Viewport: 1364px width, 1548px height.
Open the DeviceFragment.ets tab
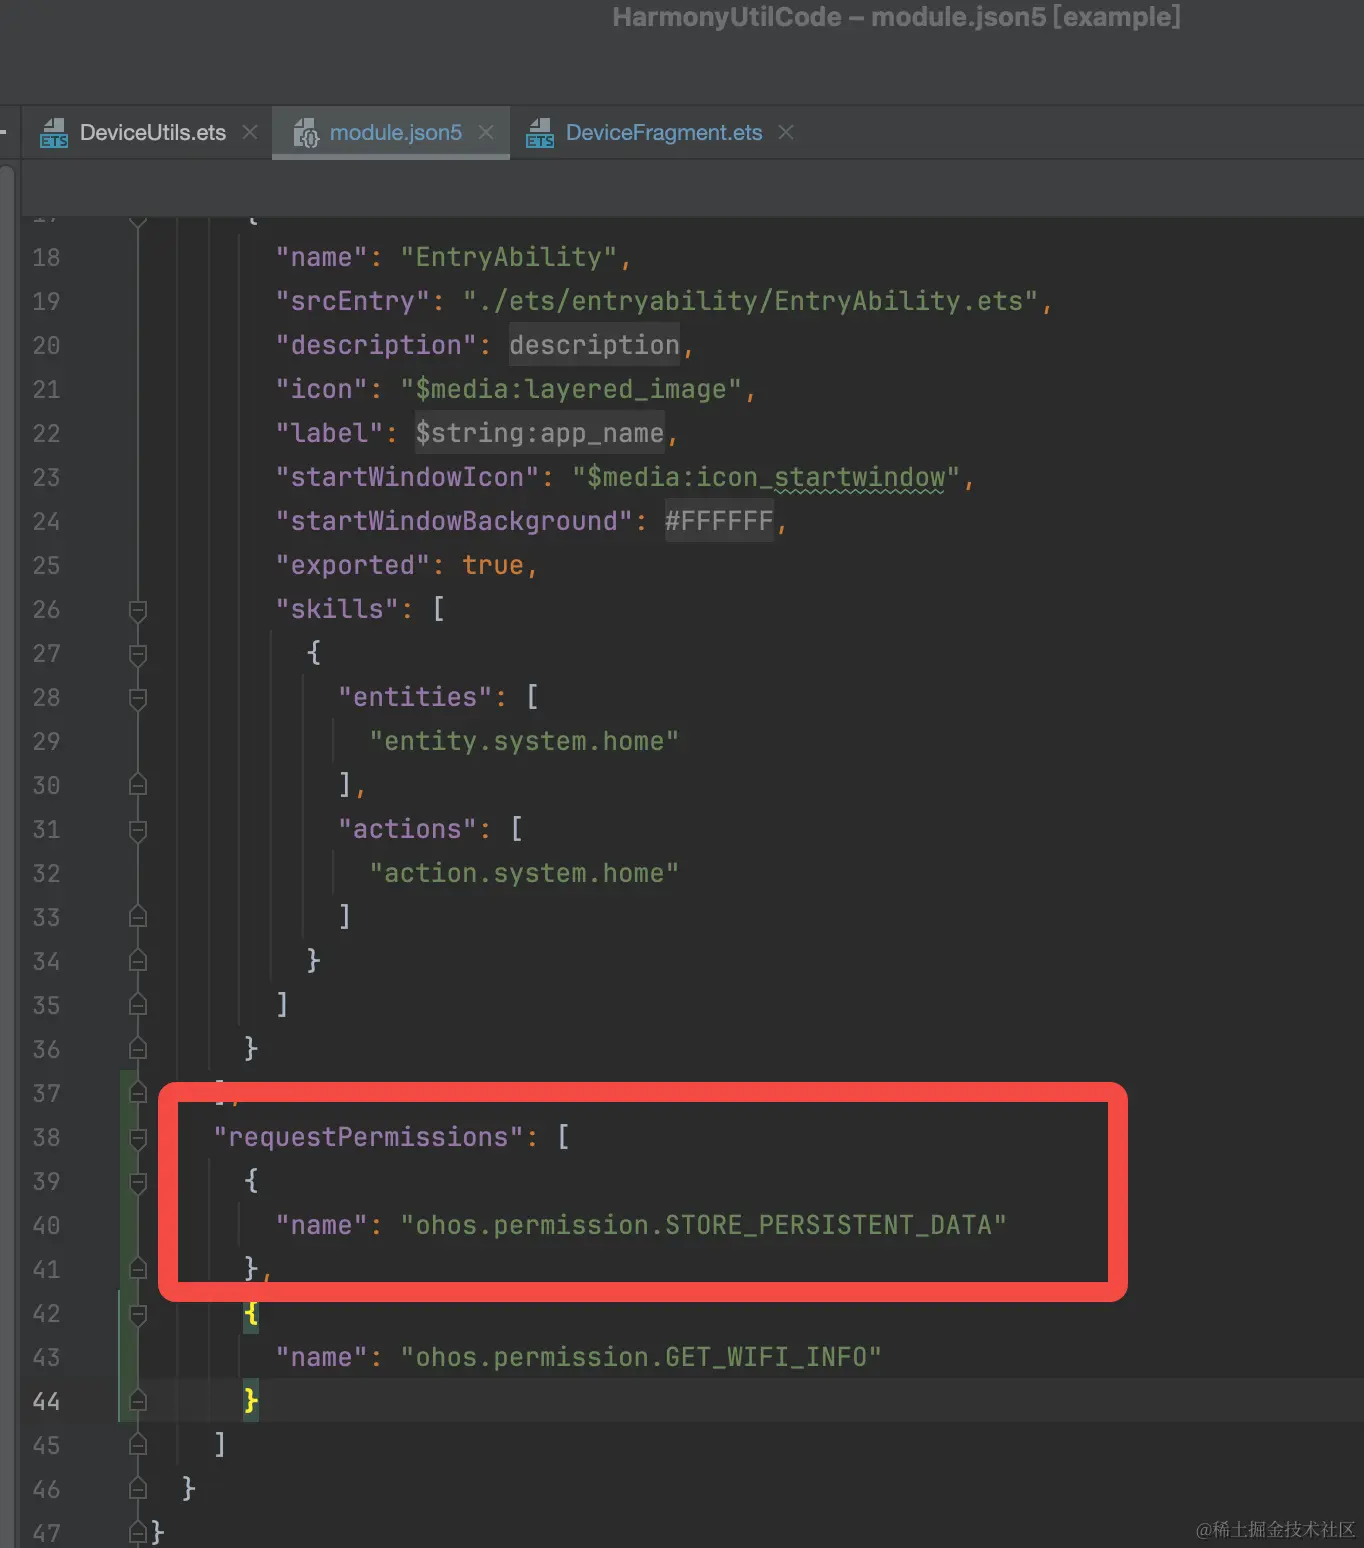664,133
